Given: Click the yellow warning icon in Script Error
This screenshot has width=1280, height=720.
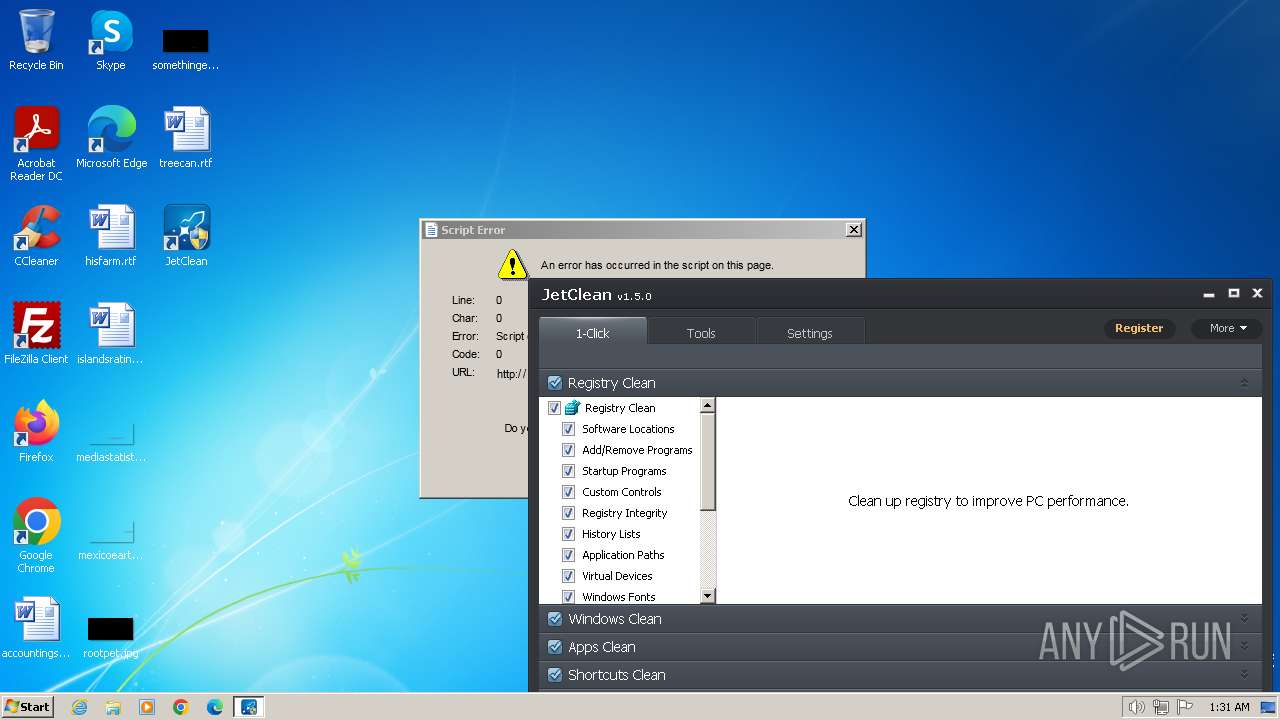Looking at the screenshot, I should [x=512, y=264].
